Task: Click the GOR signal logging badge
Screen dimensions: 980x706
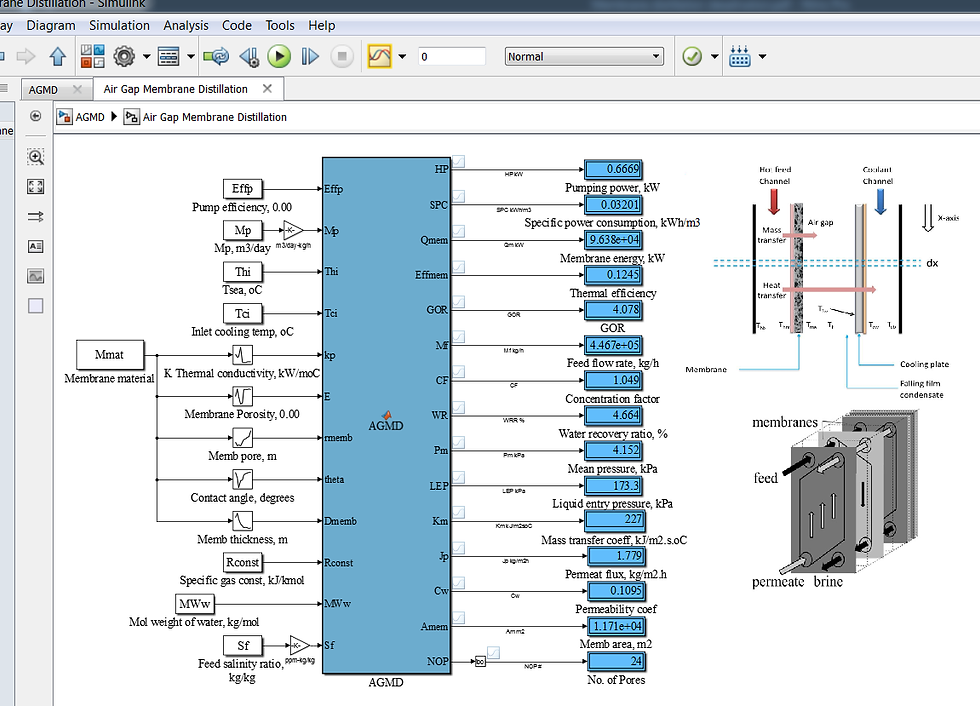Action: pyautogui.click(x=459, y=302)
